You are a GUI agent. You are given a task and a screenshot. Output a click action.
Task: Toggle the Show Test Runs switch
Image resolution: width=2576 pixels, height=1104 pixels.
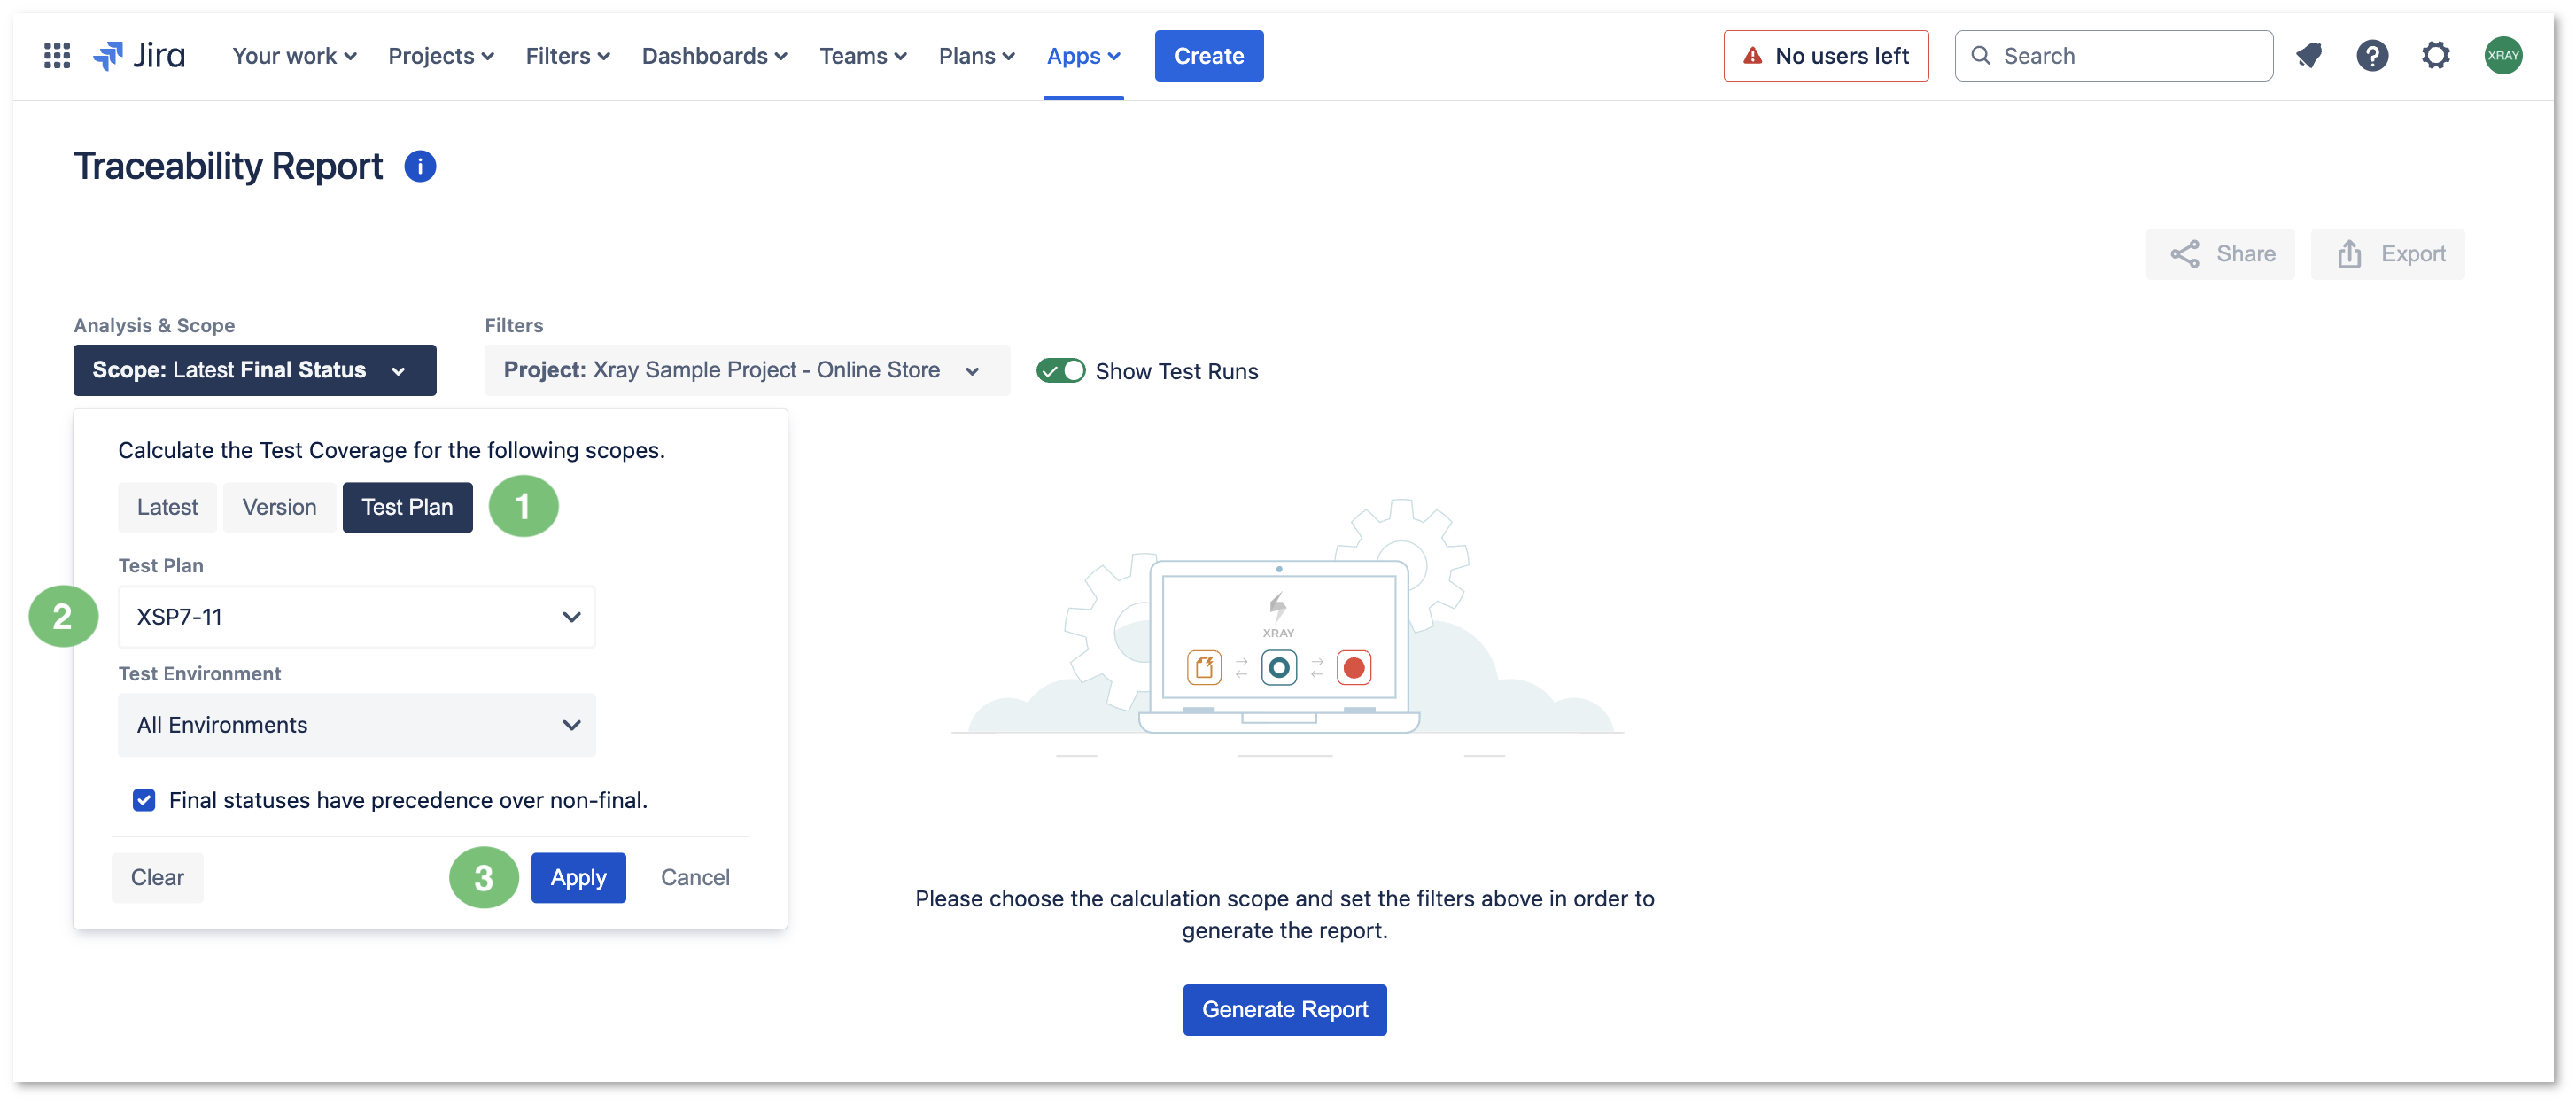(1061, 371)
